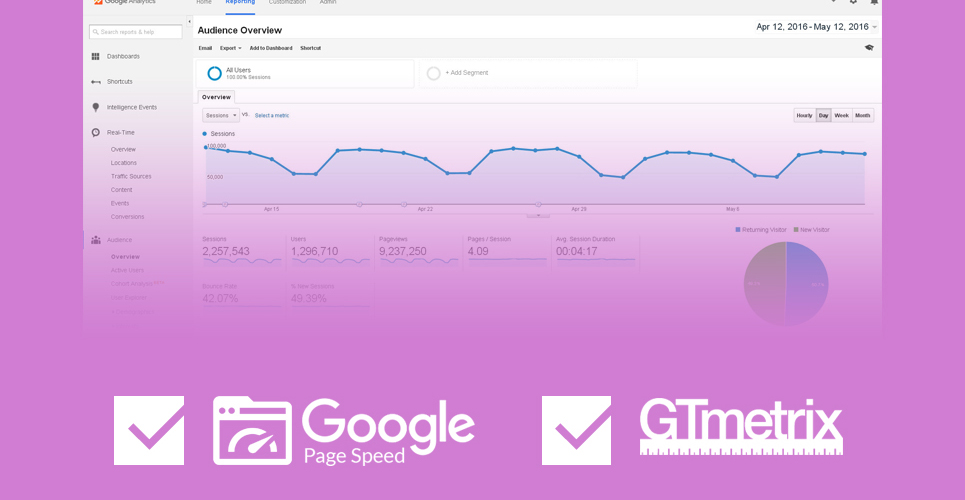The height and width of the screenshot is (500, 965).
Task: Open the Home tab
Action: tap(204, 2)
